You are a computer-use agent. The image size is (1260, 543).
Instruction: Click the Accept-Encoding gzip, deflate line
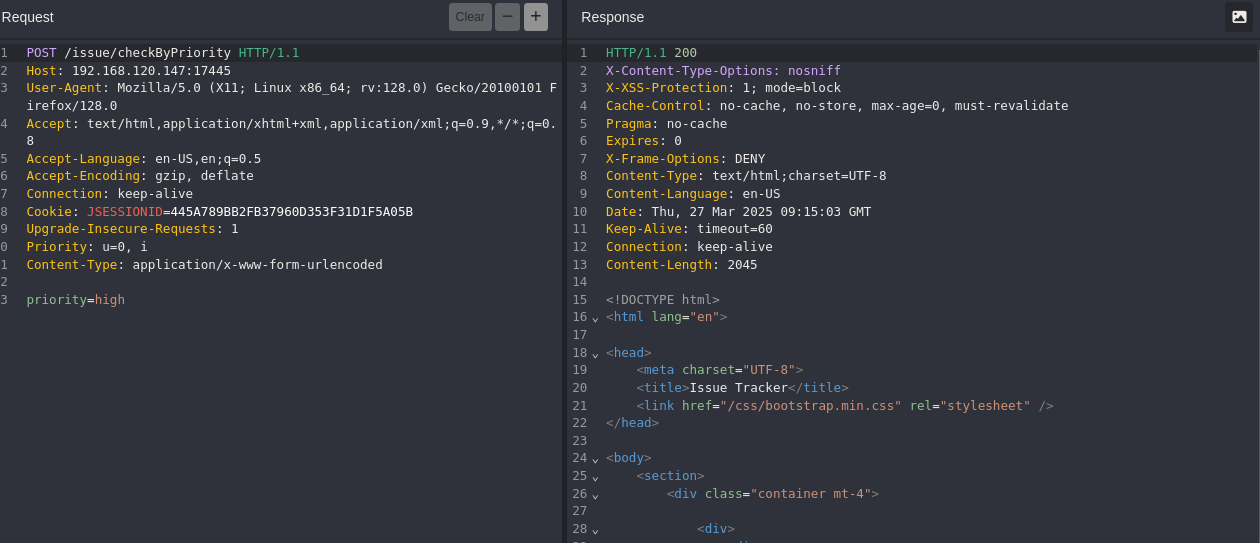tap(140, 176)
